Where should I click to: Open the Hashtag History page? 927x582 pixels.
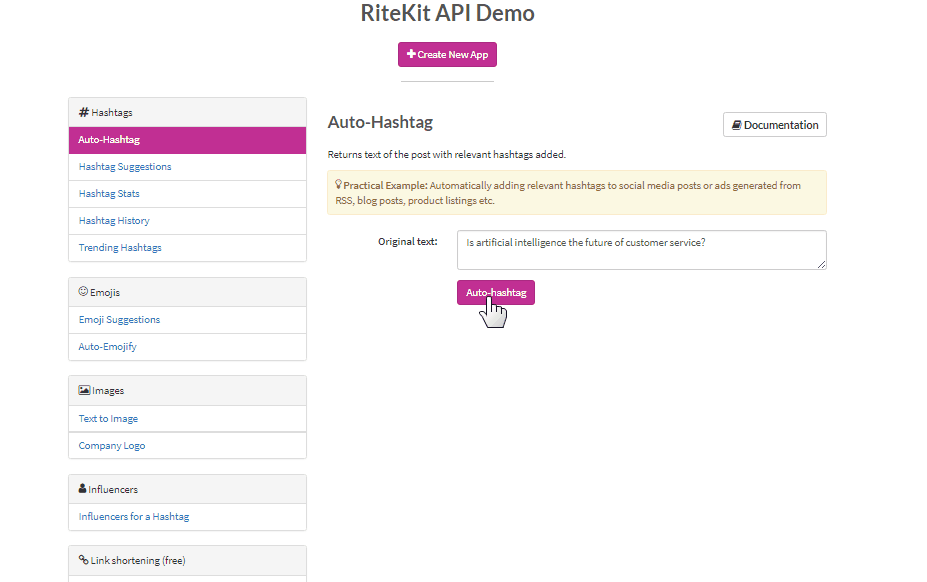pyautogui.click(x=114, y=221)
